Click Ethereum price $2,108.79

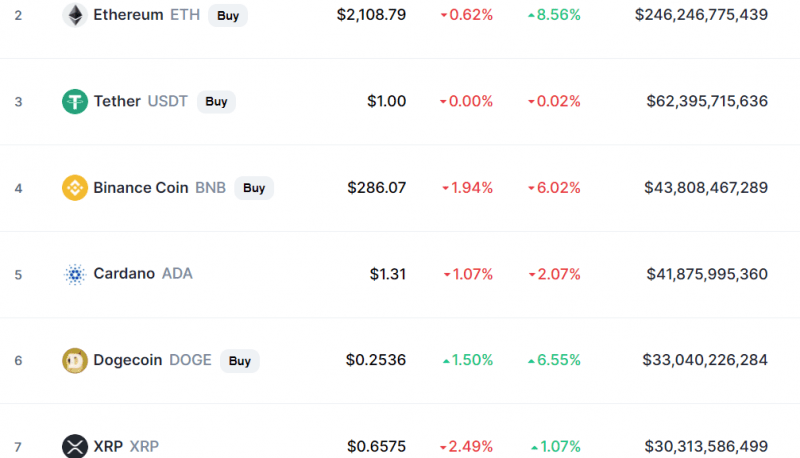371,15
